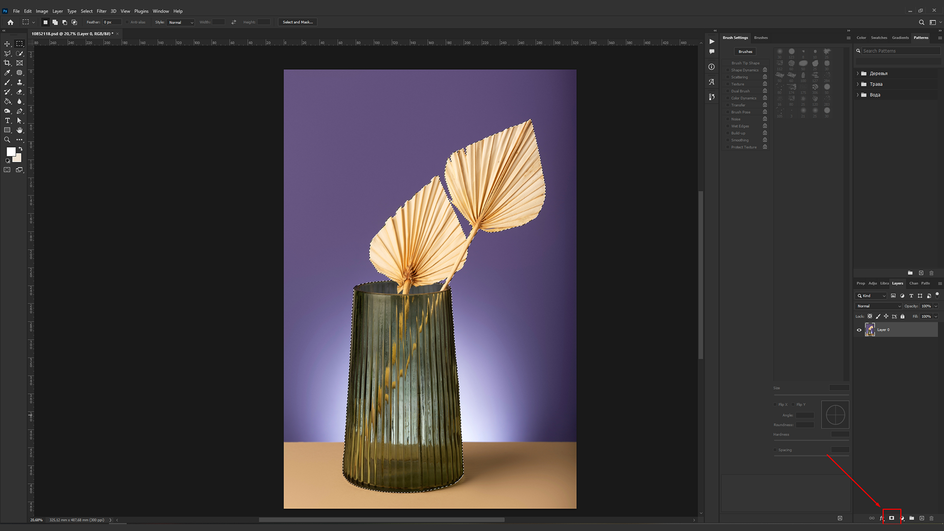The height and width of the screenshot is (531, 944).
Task: Click Add layer mask icon in Layers panel
Action: [x=892, y=518]
